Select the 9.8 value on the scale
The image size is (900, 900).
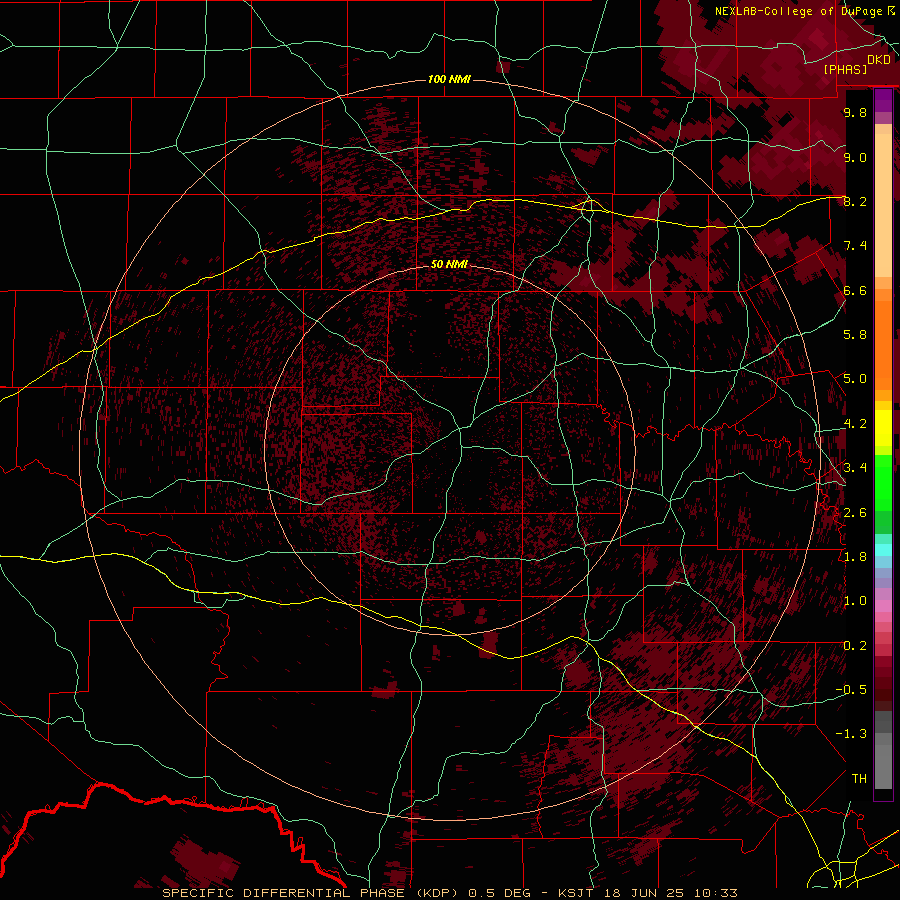click(855, 112)
